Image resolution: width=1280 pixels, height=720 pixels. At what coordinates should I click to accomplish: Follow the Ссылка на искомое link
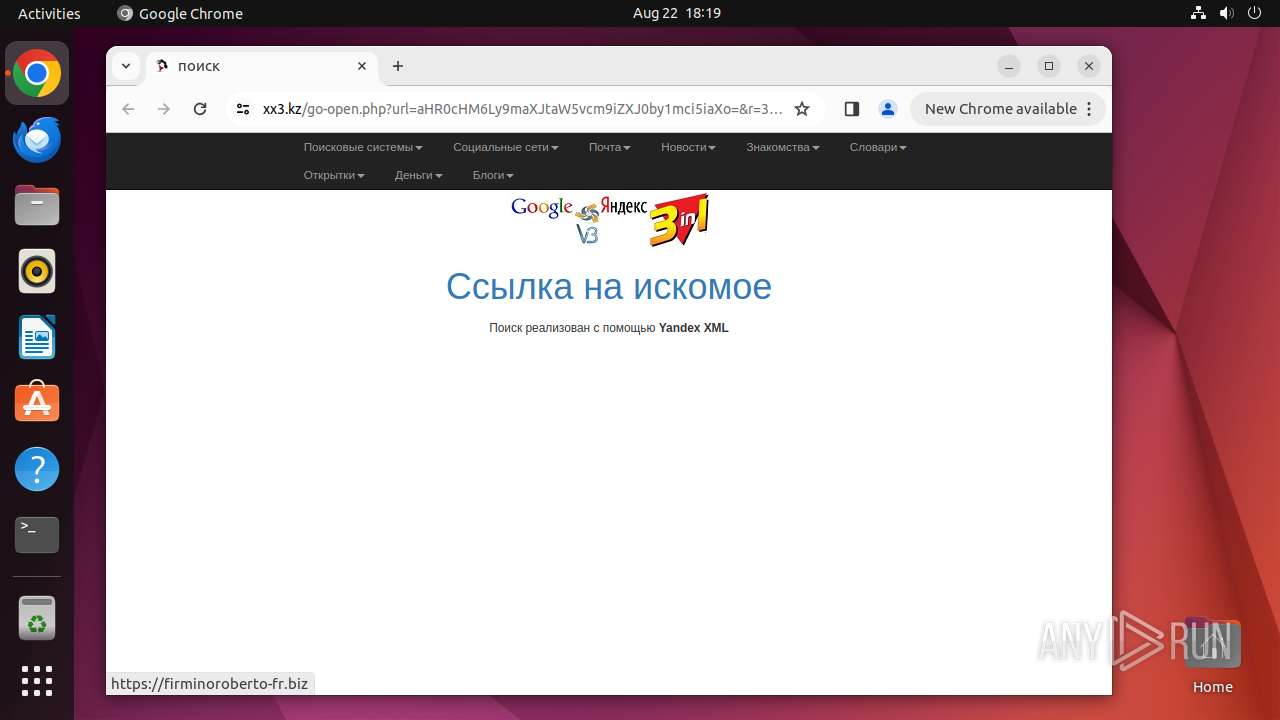608,287
